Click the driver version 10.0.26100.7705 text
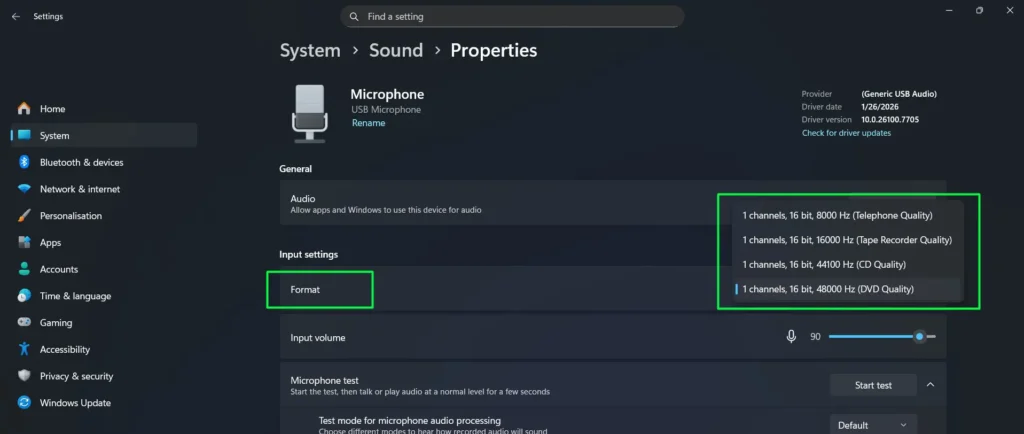Image resolution: width=1024 pixels, height=434 pixels. point(890,120)
